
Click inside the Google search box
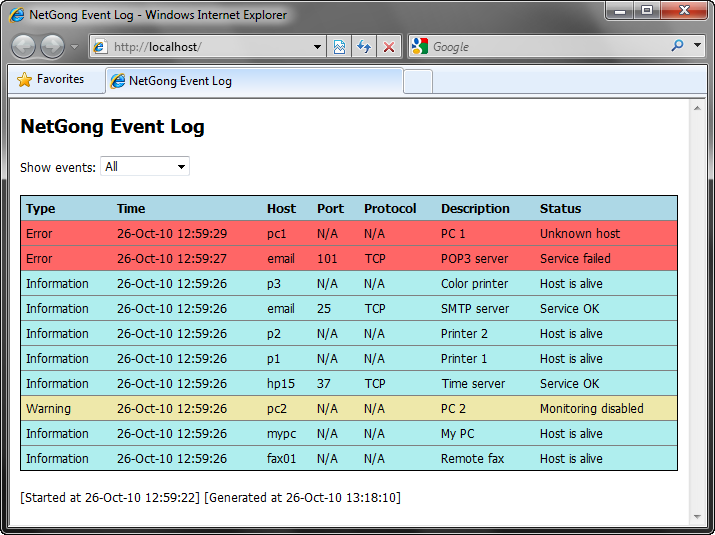tap(547, 47)
